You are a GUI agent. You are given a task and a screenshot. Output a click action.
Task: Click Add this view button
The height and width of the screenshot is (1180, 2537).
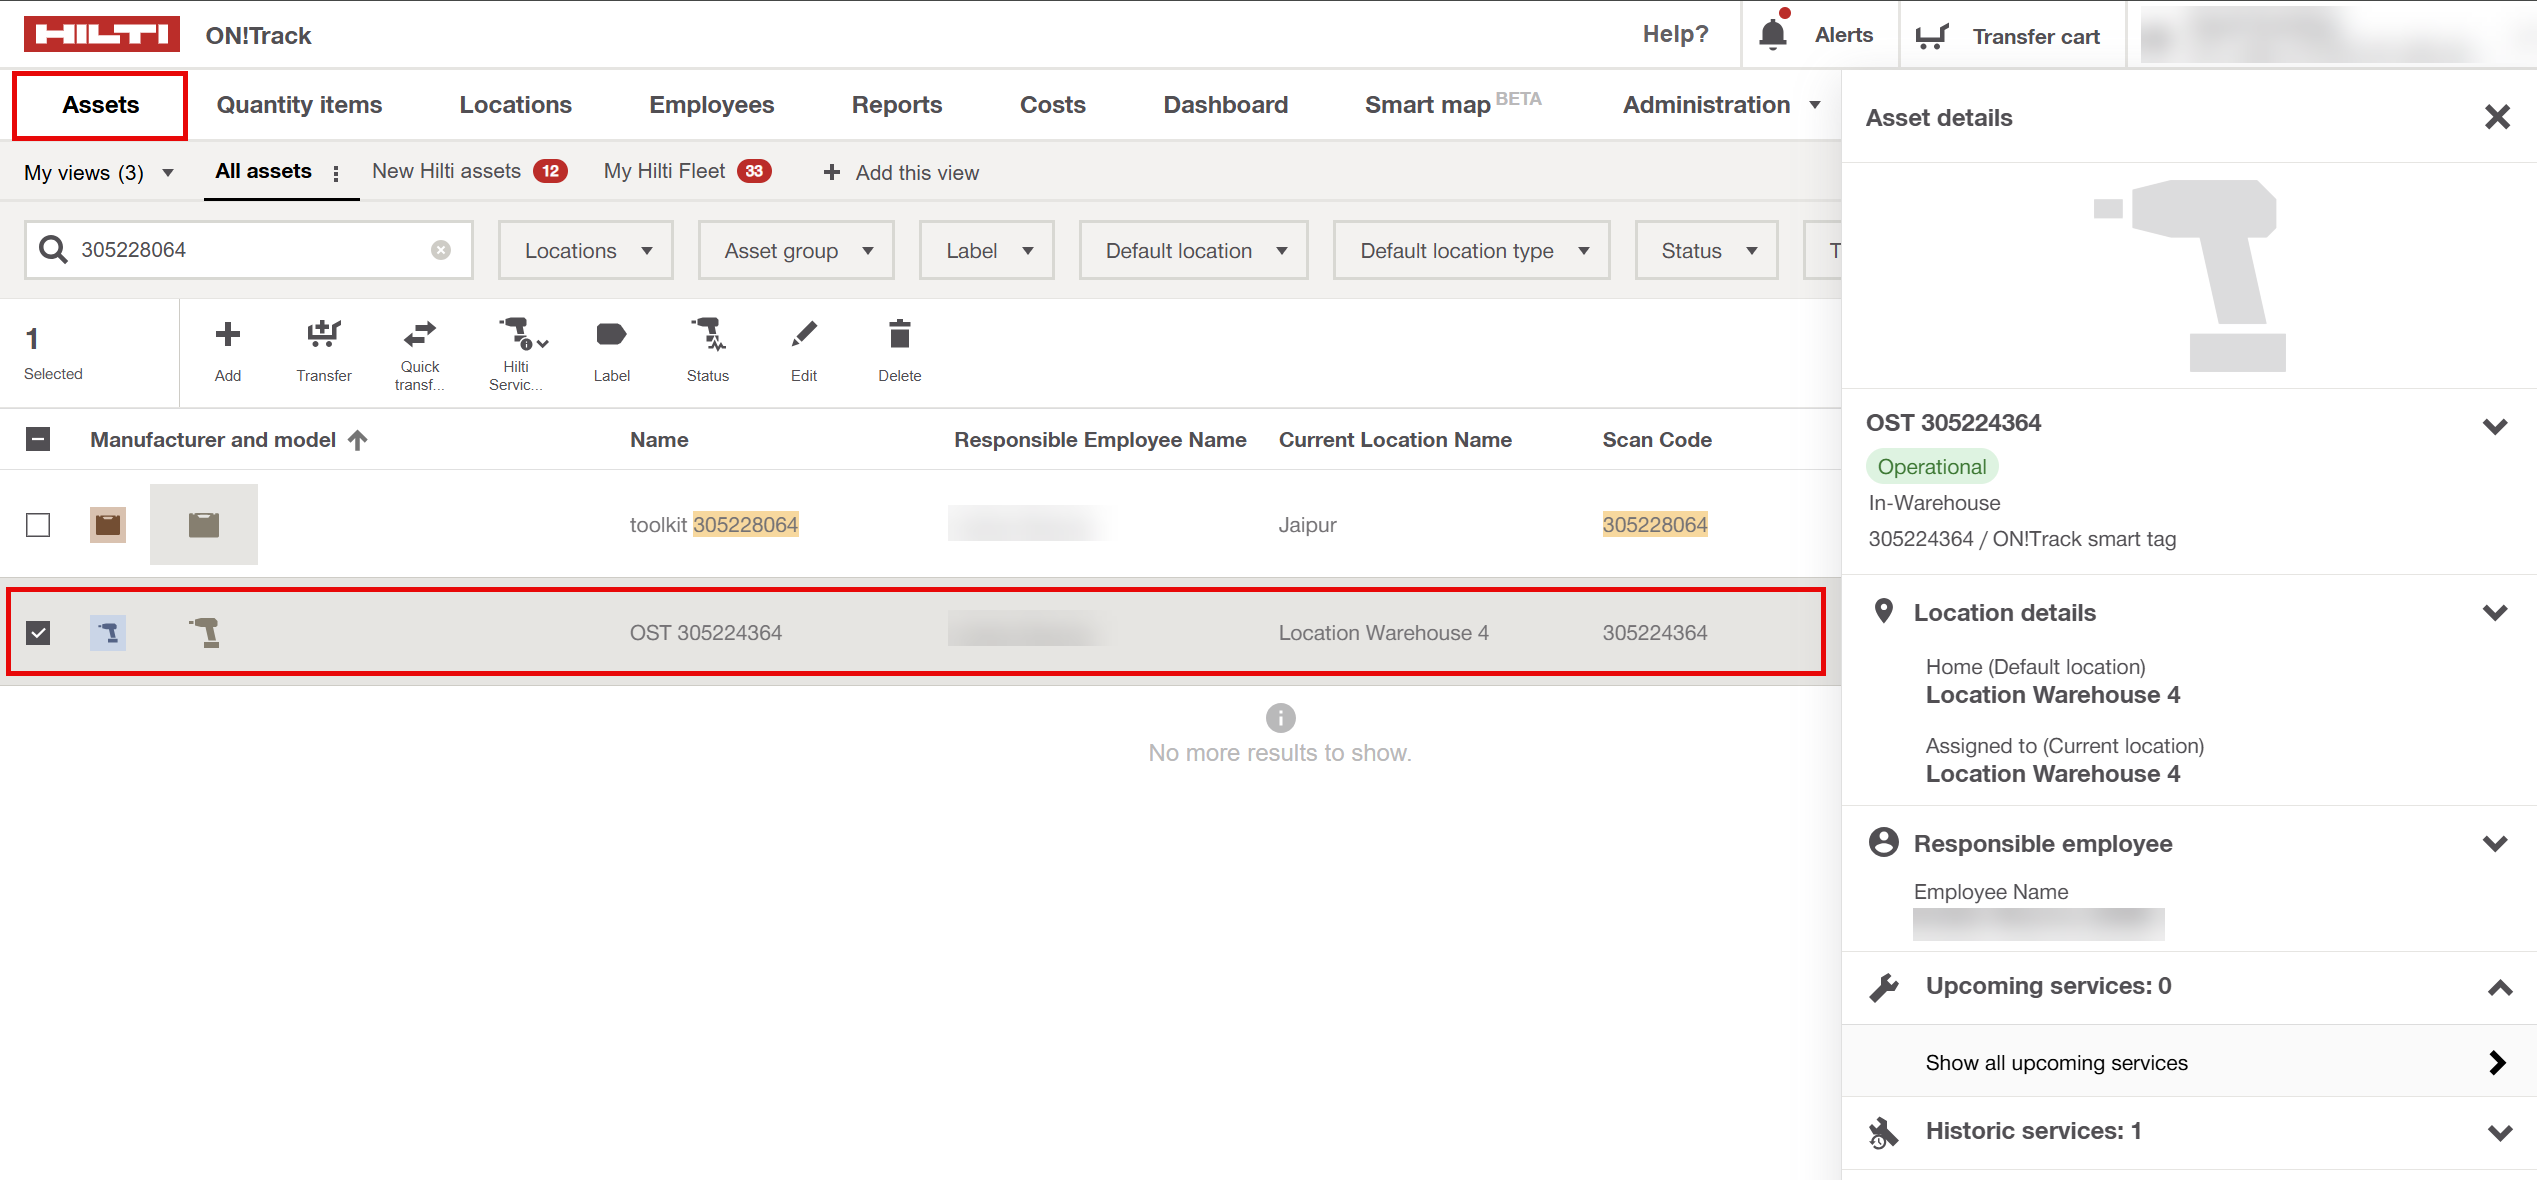901,173
